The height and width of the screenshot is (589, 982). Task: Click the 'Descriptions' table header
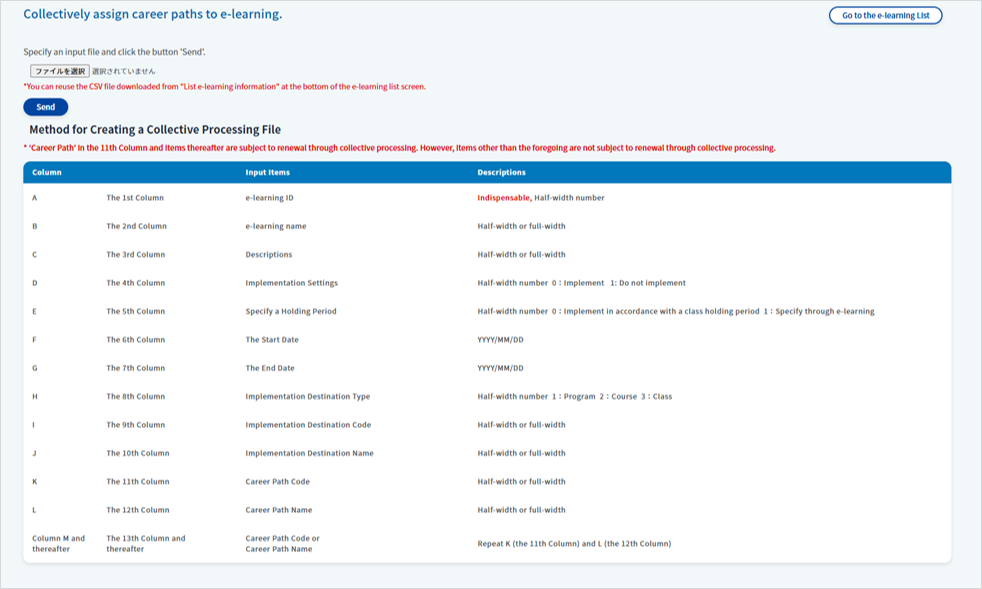(501, 172)
